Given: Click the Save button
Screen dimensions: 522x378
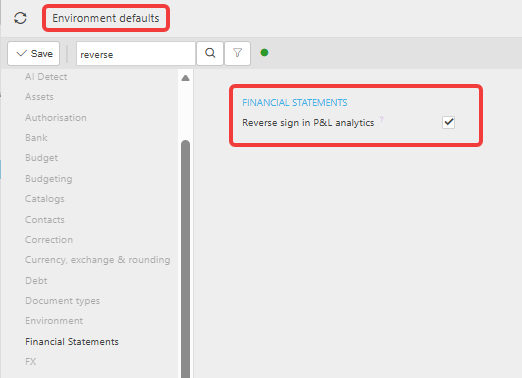Looking at the screenshot, I should (34, 53).
